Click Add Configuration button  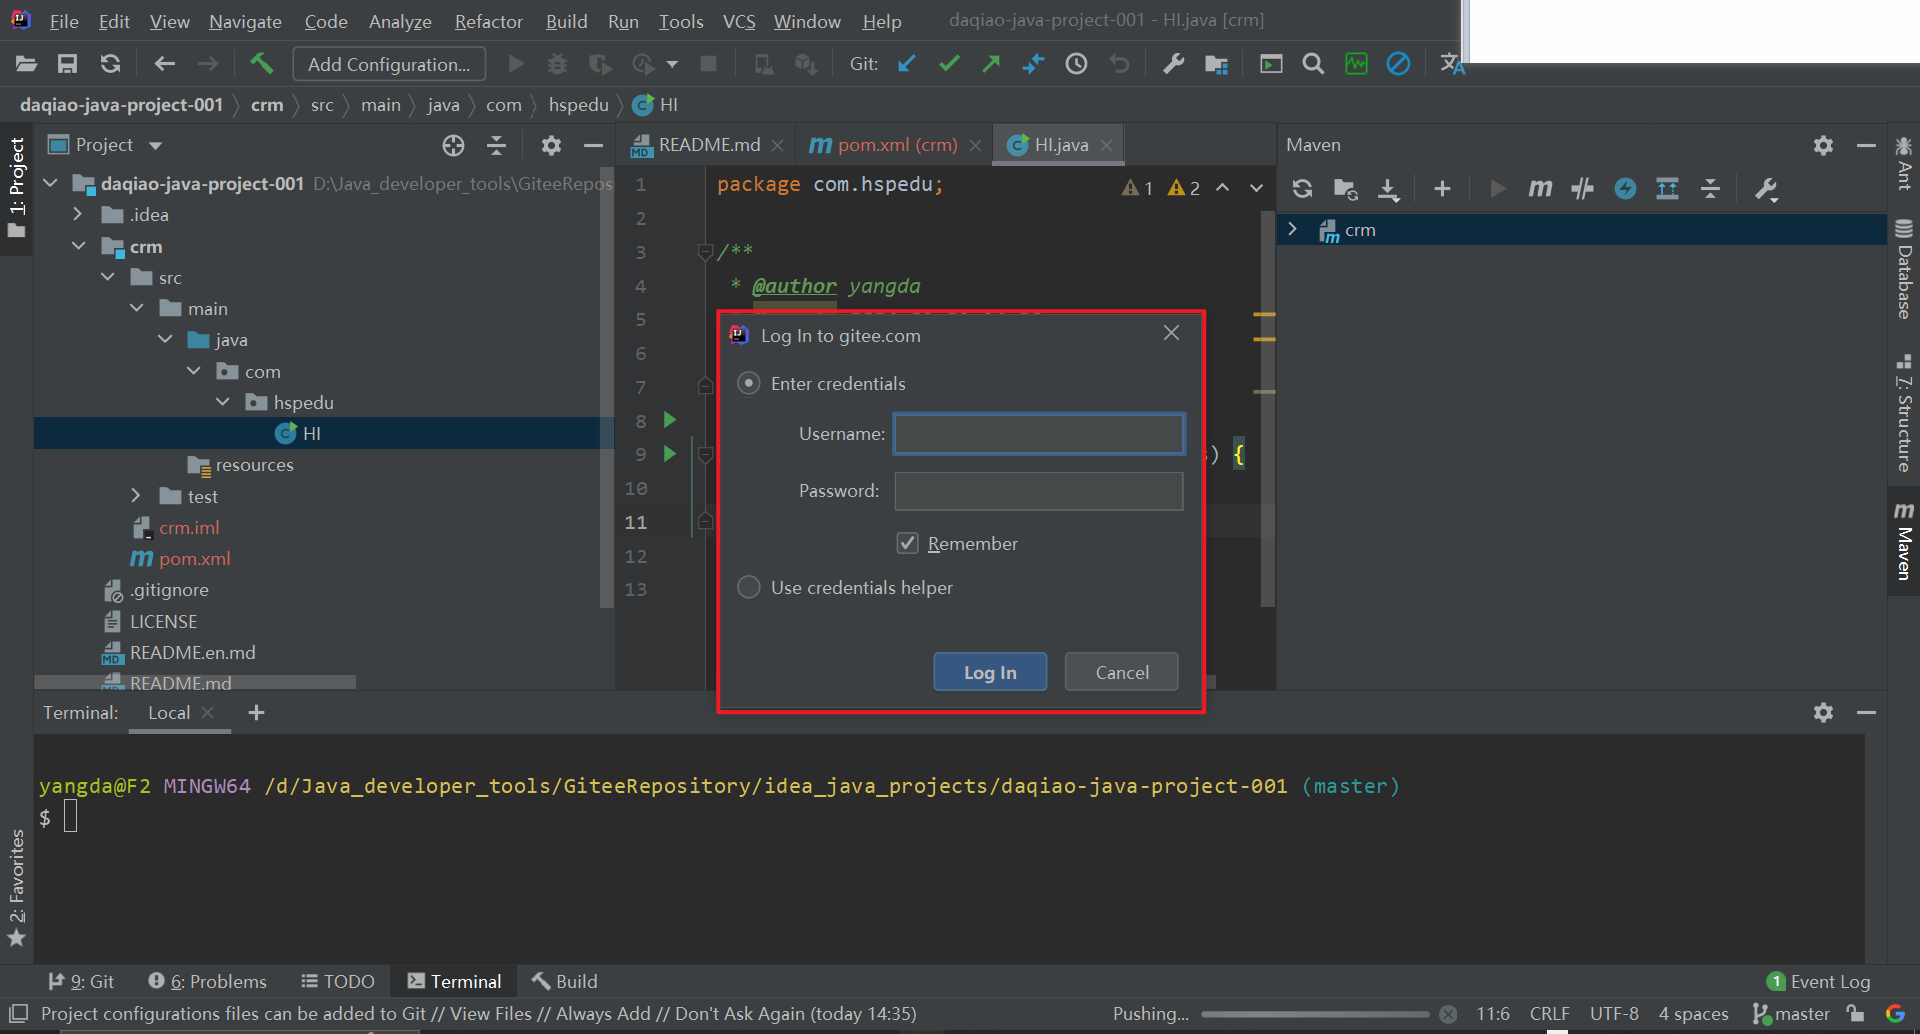click(x=389, y=64)
